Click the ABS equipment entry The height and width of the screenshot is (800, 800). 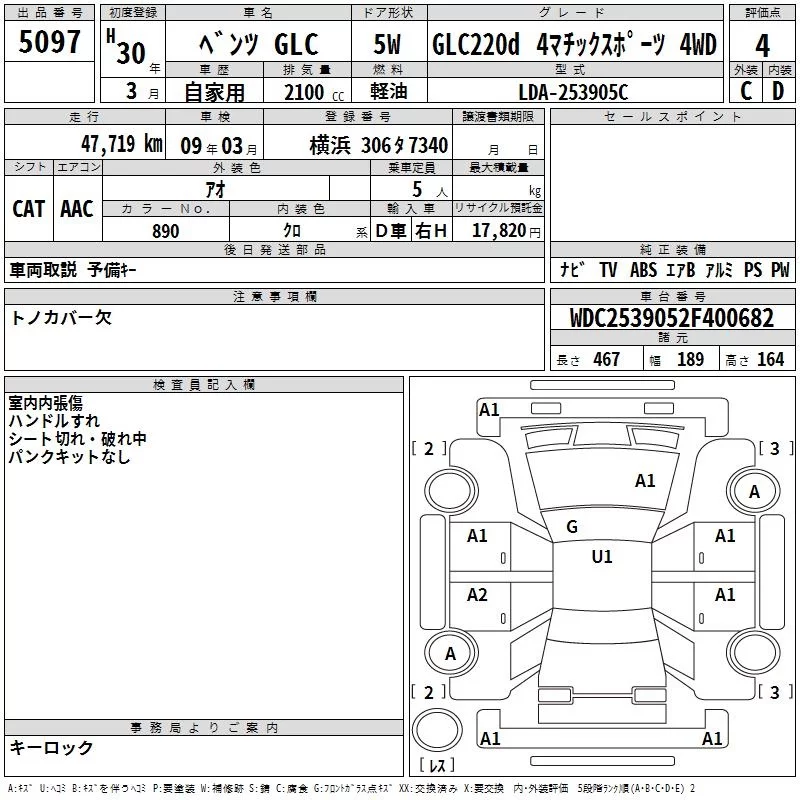pyautogui.click(x=643, y=269)
